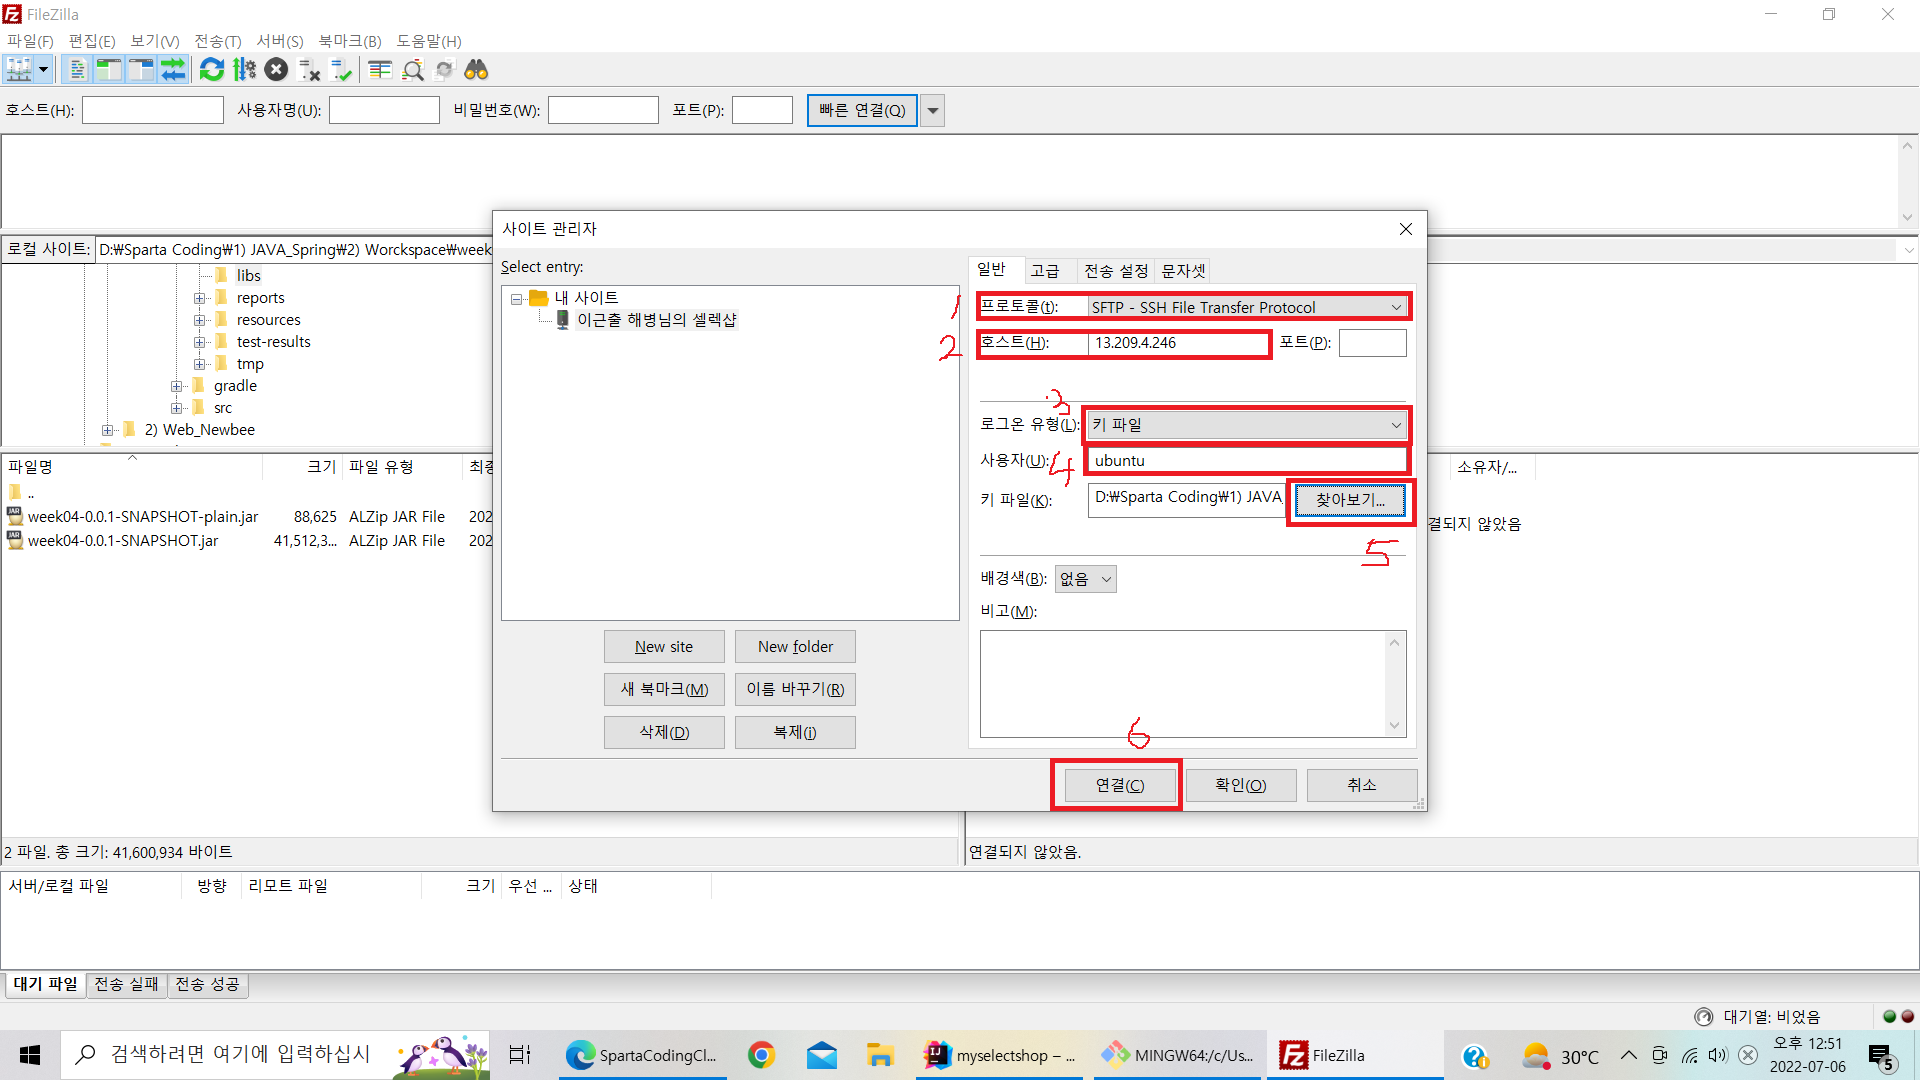The width and height of the screenshot is (1920, 1080).
Task: Select week04-0.0.1-SNAPSHOT.jar file
Action: tap(123, 541)
